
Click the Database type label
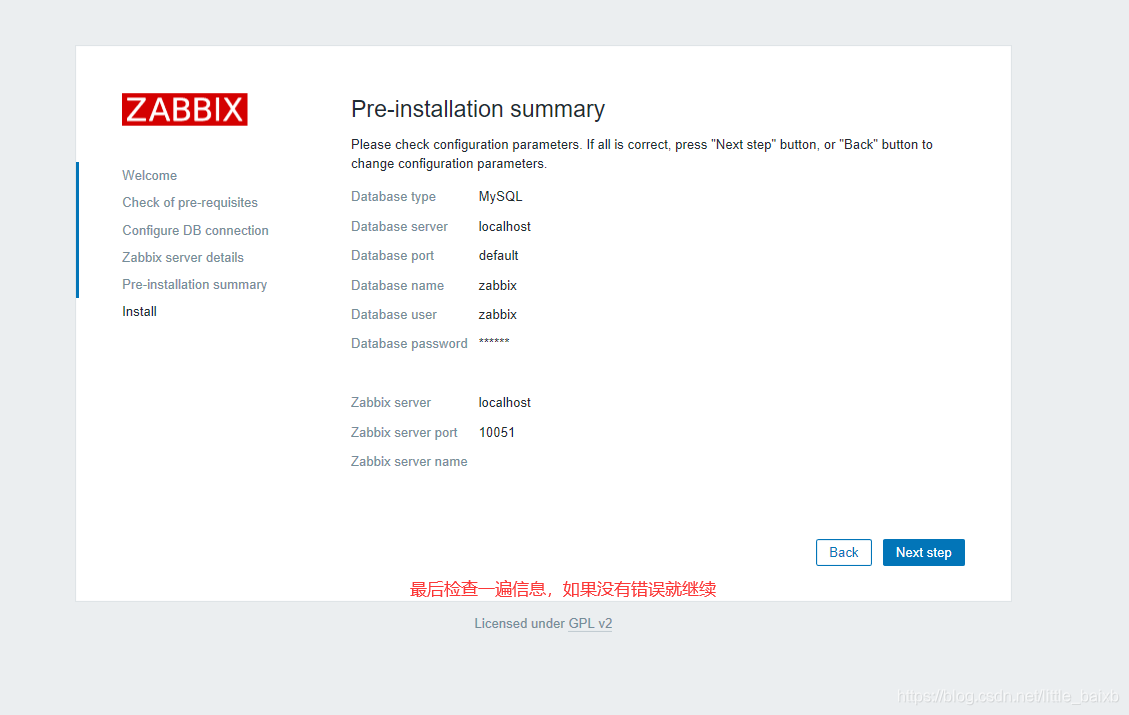tap(393, 197)
